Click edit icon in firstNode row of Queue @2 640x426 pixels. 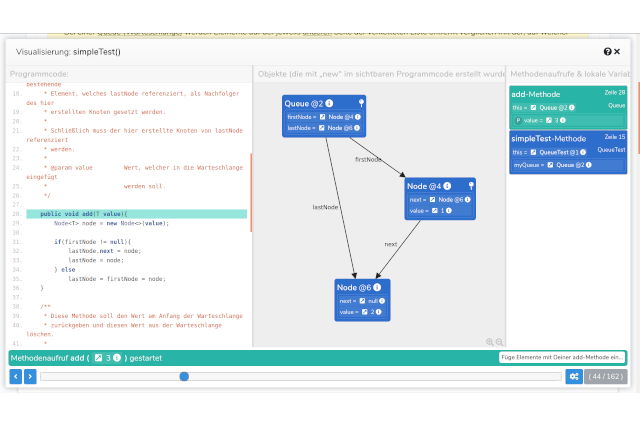click(322, 117)
